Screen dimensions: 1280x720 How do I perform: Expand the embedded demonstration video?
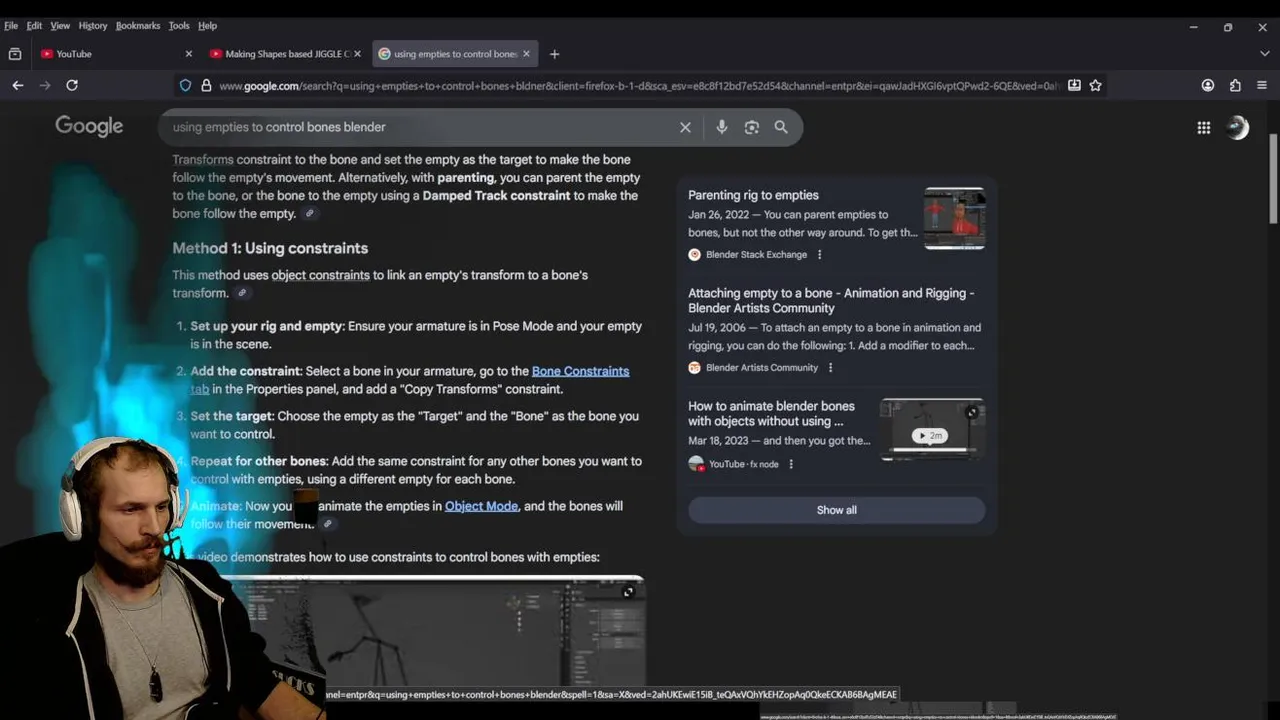(x=628, y=592)
